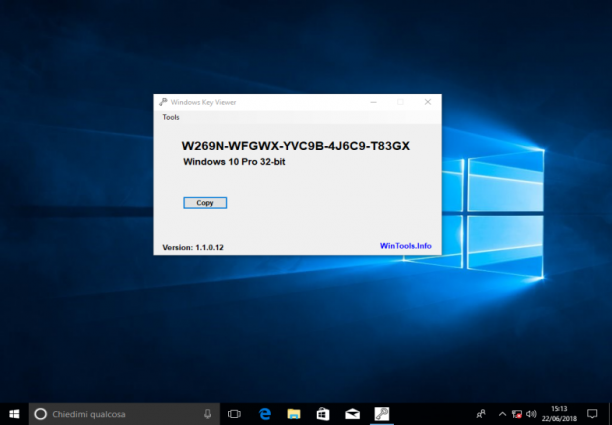Click the Copy button
The width and height of the screenshot is (612, 425).
pyautogui.click(x=205, y=203)
